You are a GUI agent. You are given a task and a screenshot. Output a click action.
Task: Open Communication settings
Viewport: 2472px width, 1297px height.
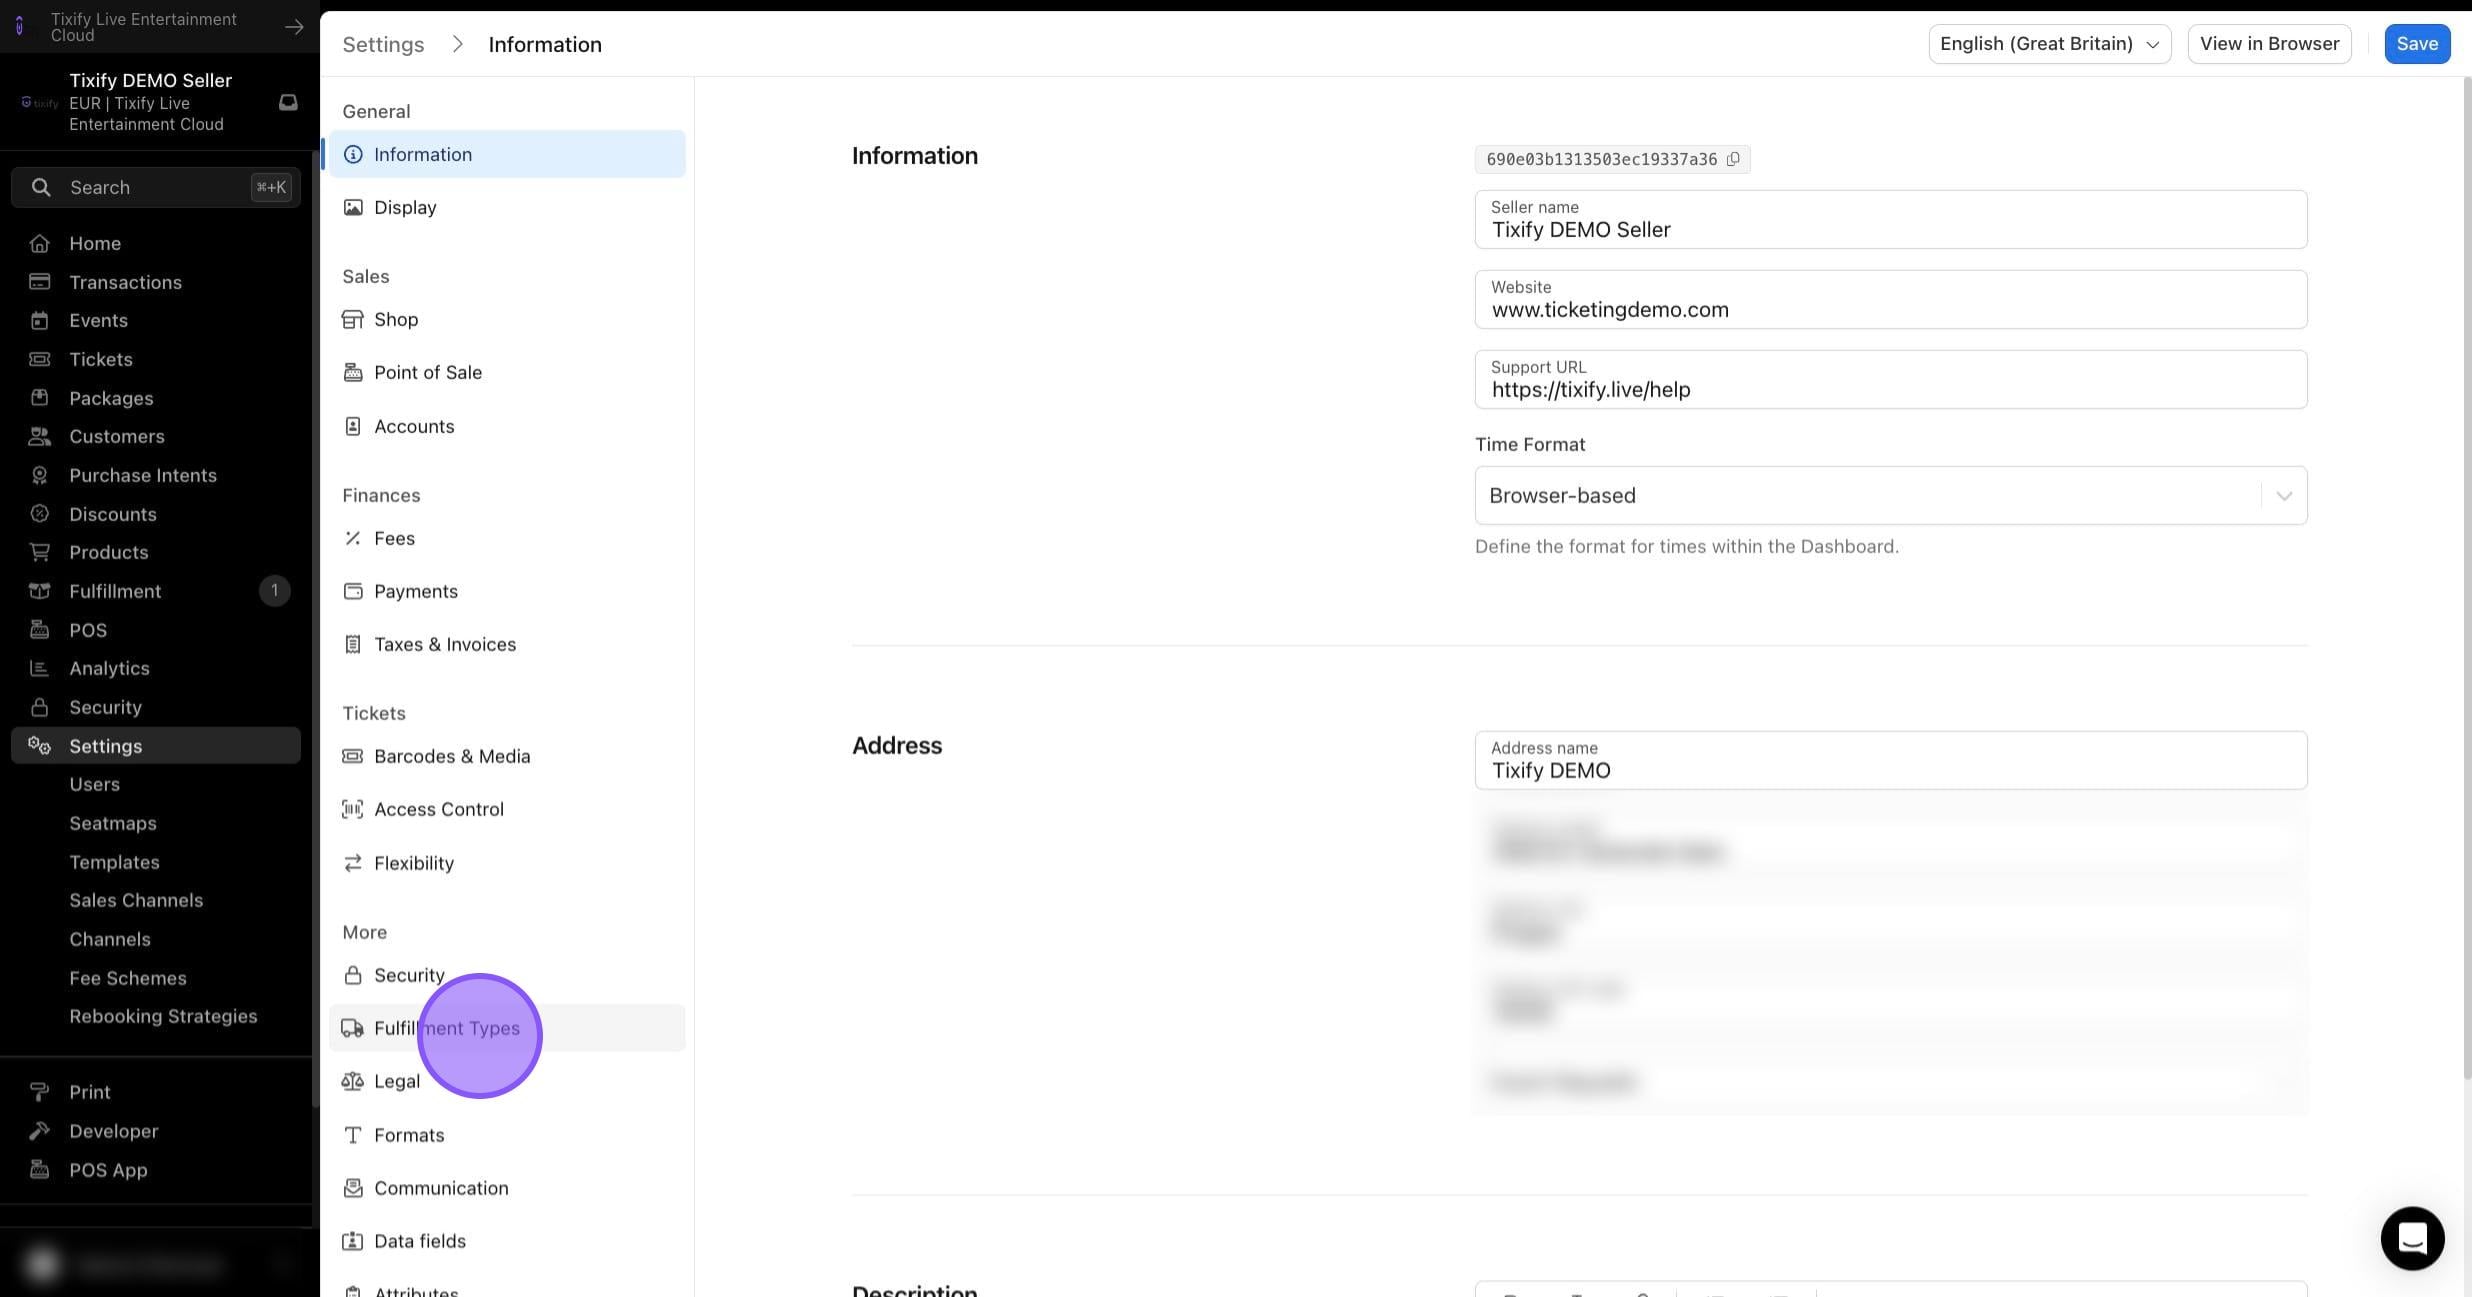click(x=507, y=1188)
